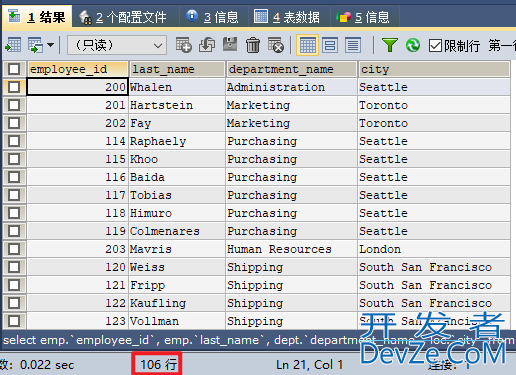Click the delete selected rows trash icon
Viewport: 516px width, 375px height.
(x=253, y=45)
